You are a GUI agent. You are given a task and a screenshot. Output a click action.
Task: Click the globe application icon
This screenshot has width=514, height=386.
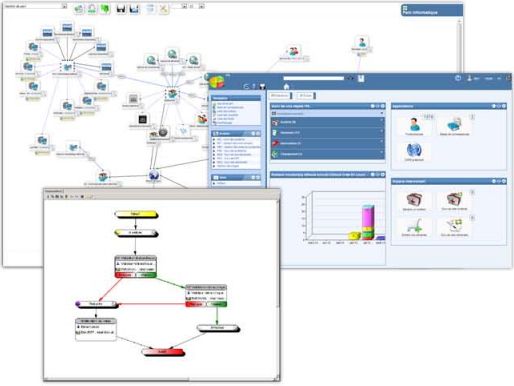tap(414, 150)
